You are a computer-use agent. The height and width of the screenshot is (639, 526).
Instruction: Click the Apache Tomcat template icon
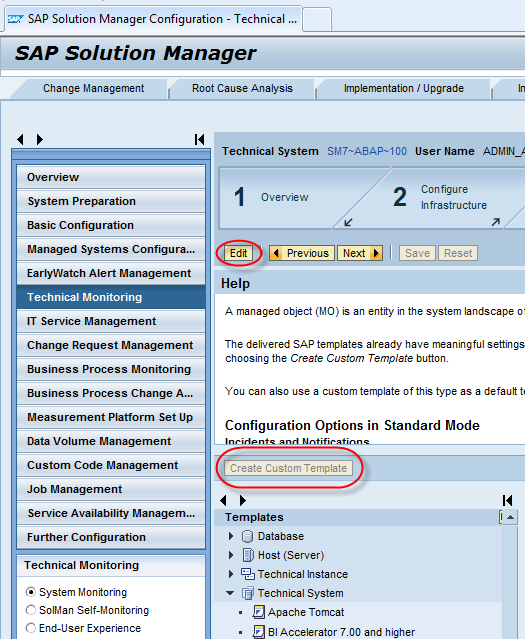pos(258,612)
